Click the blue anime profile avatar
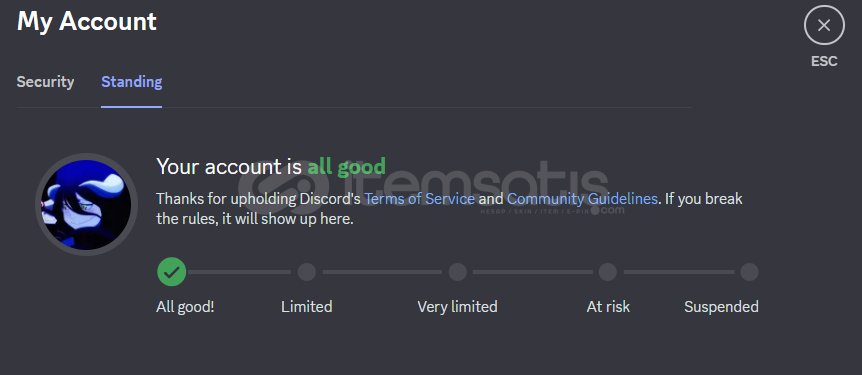 pos(86,205)
